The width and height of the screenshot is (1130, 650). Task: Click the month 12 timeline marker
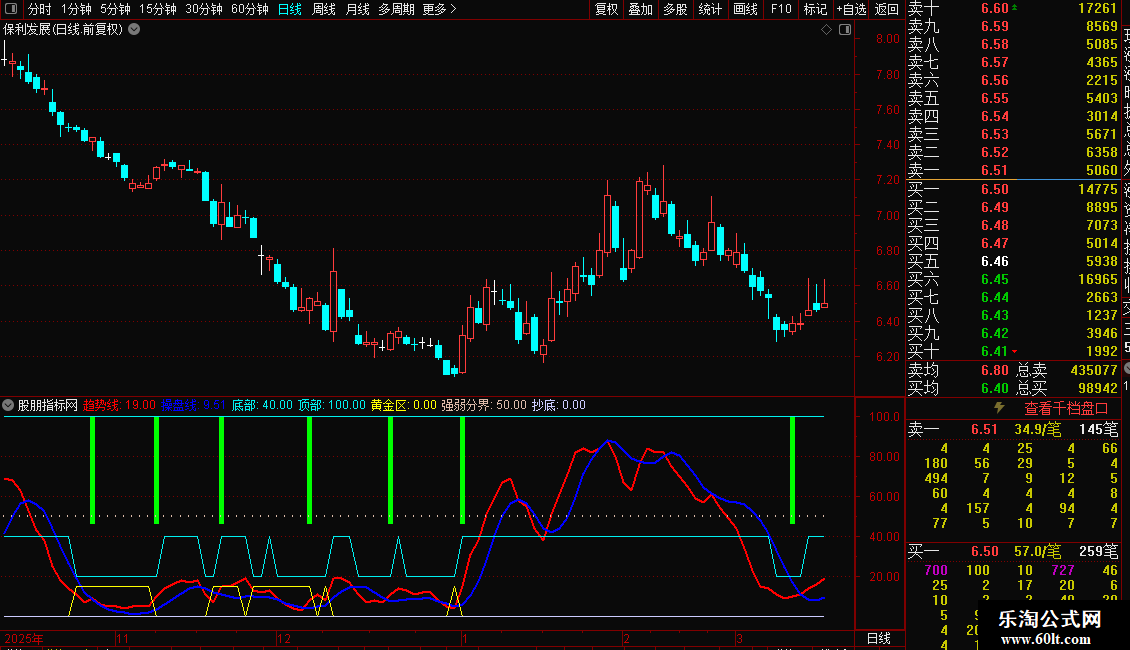(284, 638)
